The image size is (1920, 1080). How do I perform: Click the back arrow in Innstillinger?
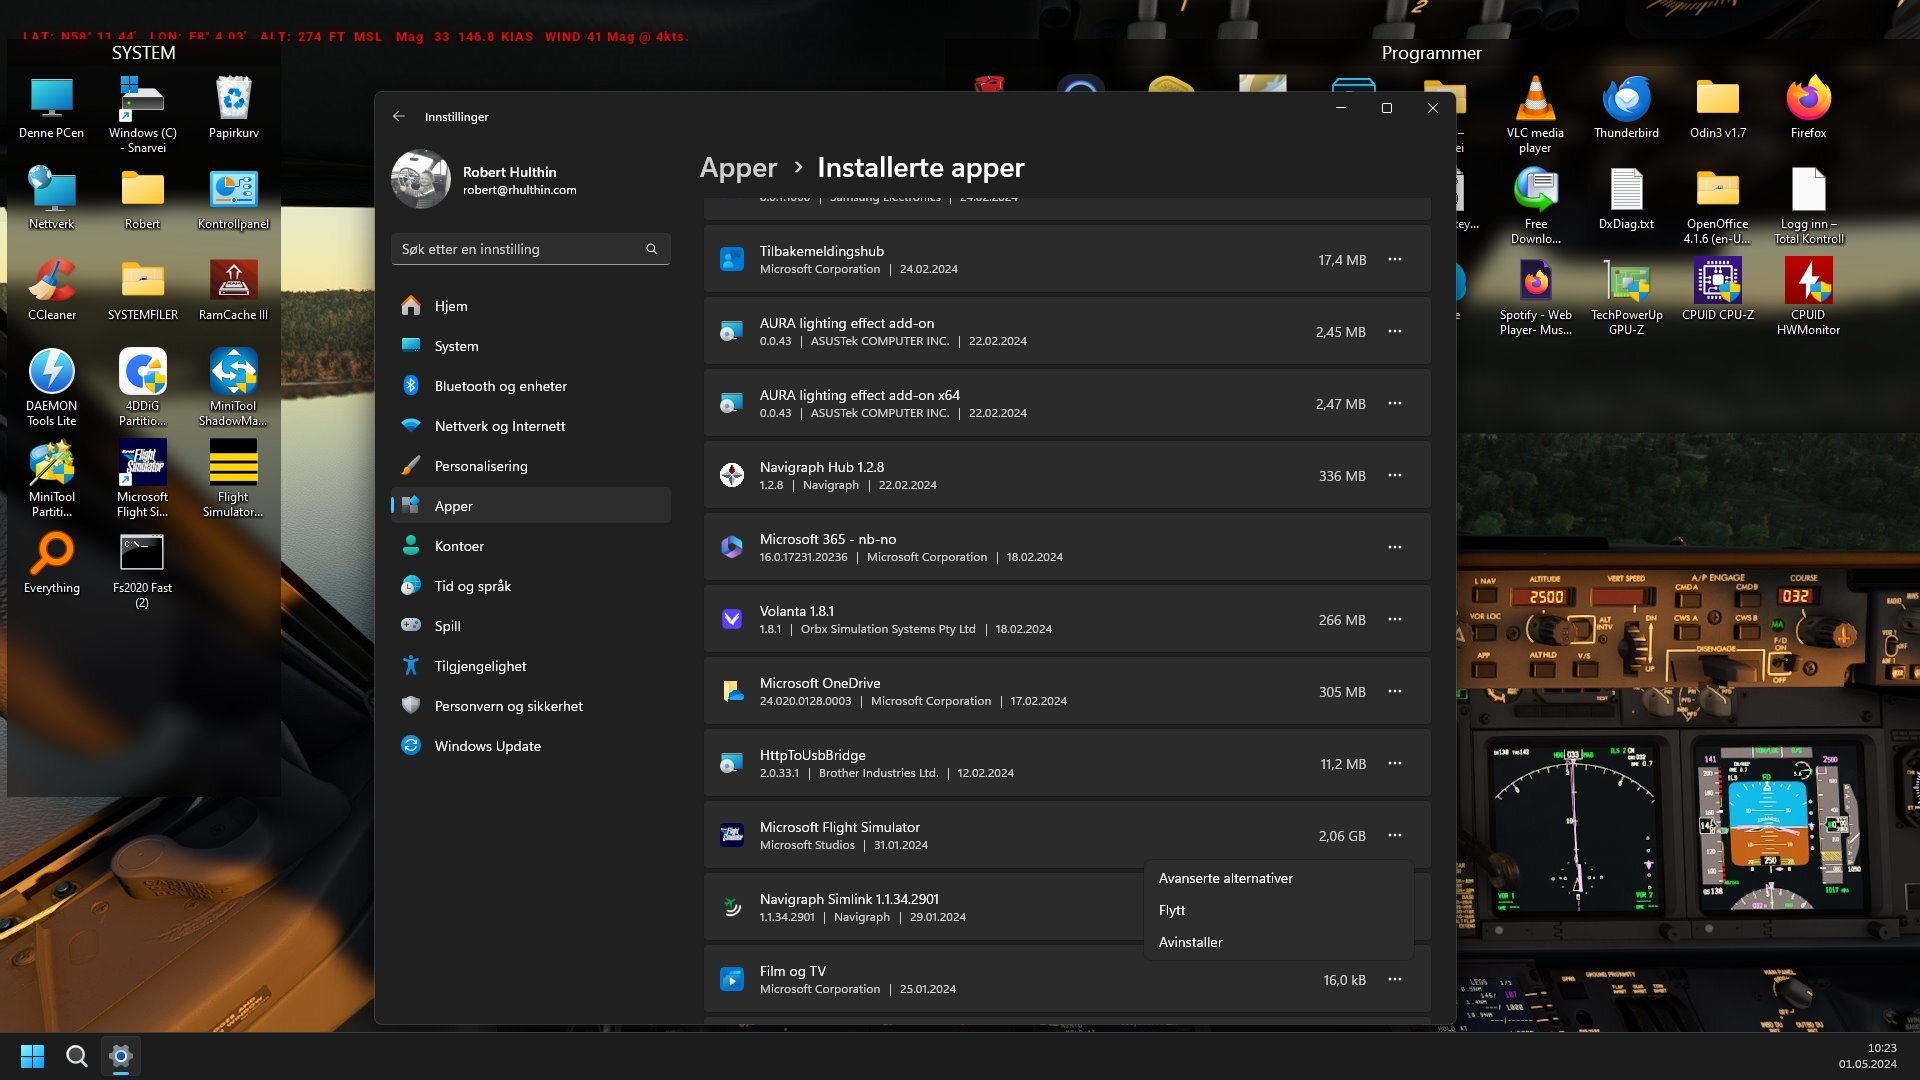click(399, 116)
